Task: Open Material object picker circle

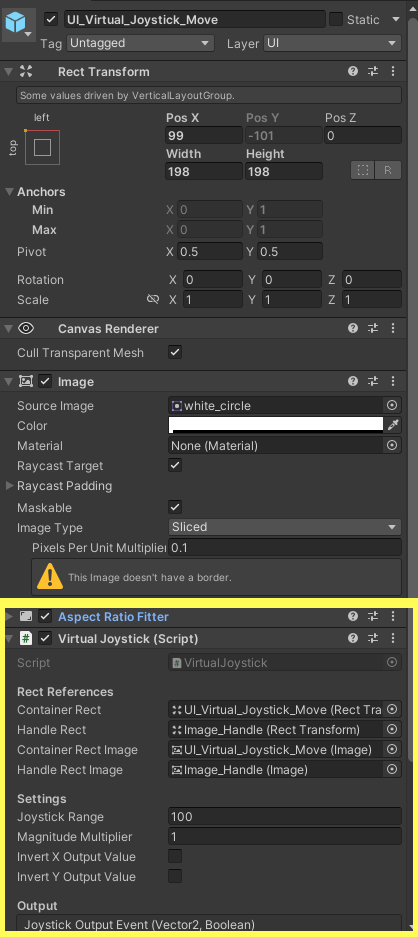Action: click(392, 445)
